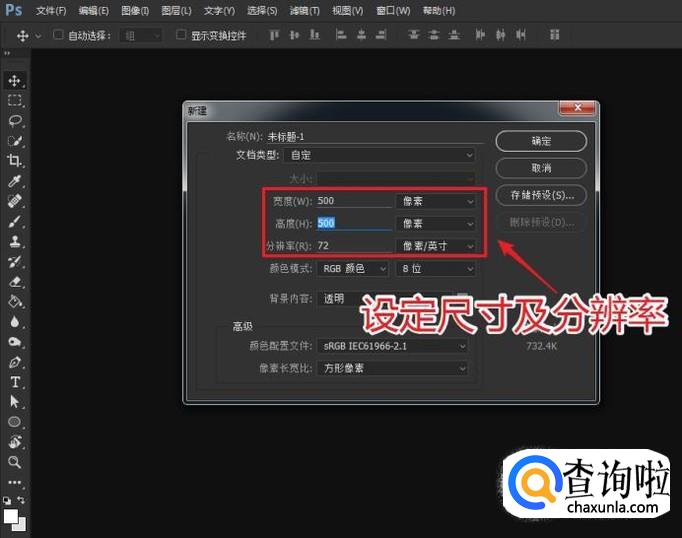The height and width of the screenshot is (538, 682).
Task: Select the Path Selection tool
Action: (x=14, y=401)
